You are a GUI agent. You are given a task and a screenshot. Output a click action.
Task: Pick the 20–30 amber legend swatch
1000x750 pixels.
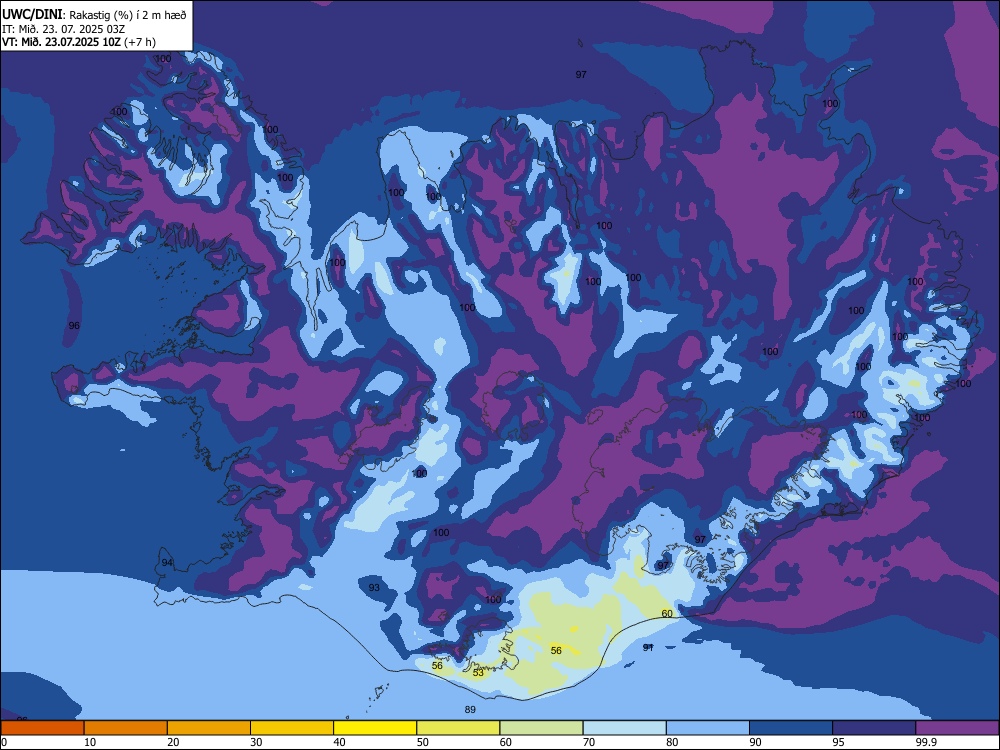pos(209,728)
